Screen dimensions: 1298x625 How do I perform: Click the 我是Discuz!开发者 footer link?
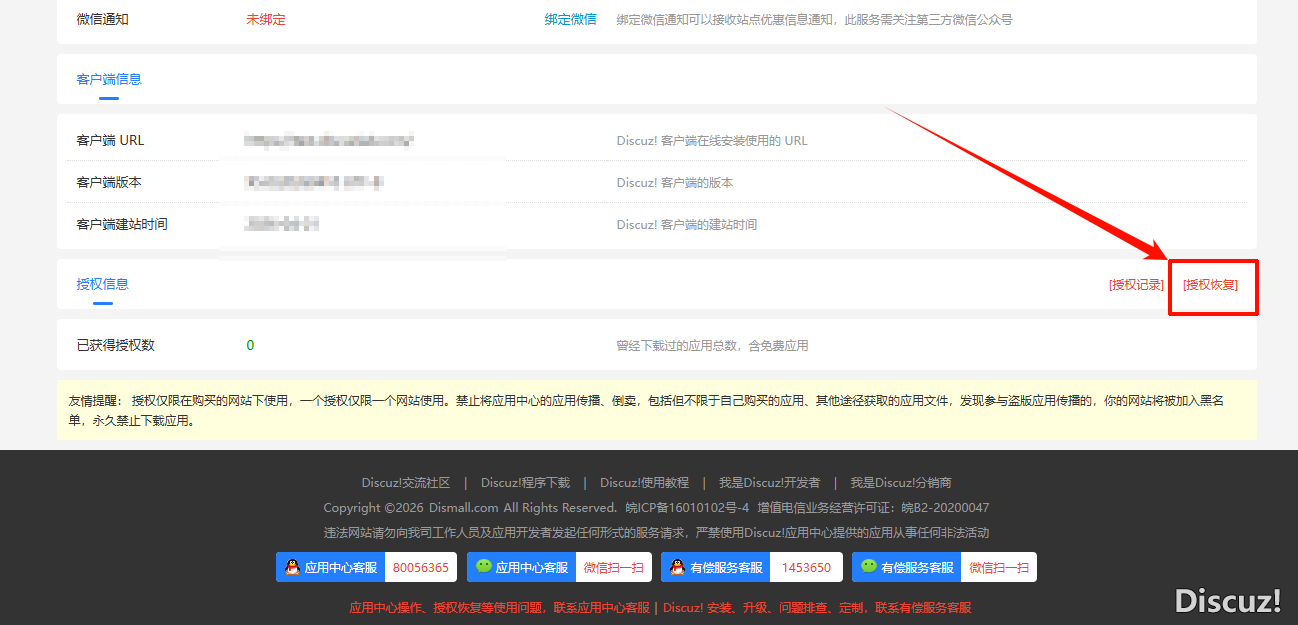coord(769,482)
